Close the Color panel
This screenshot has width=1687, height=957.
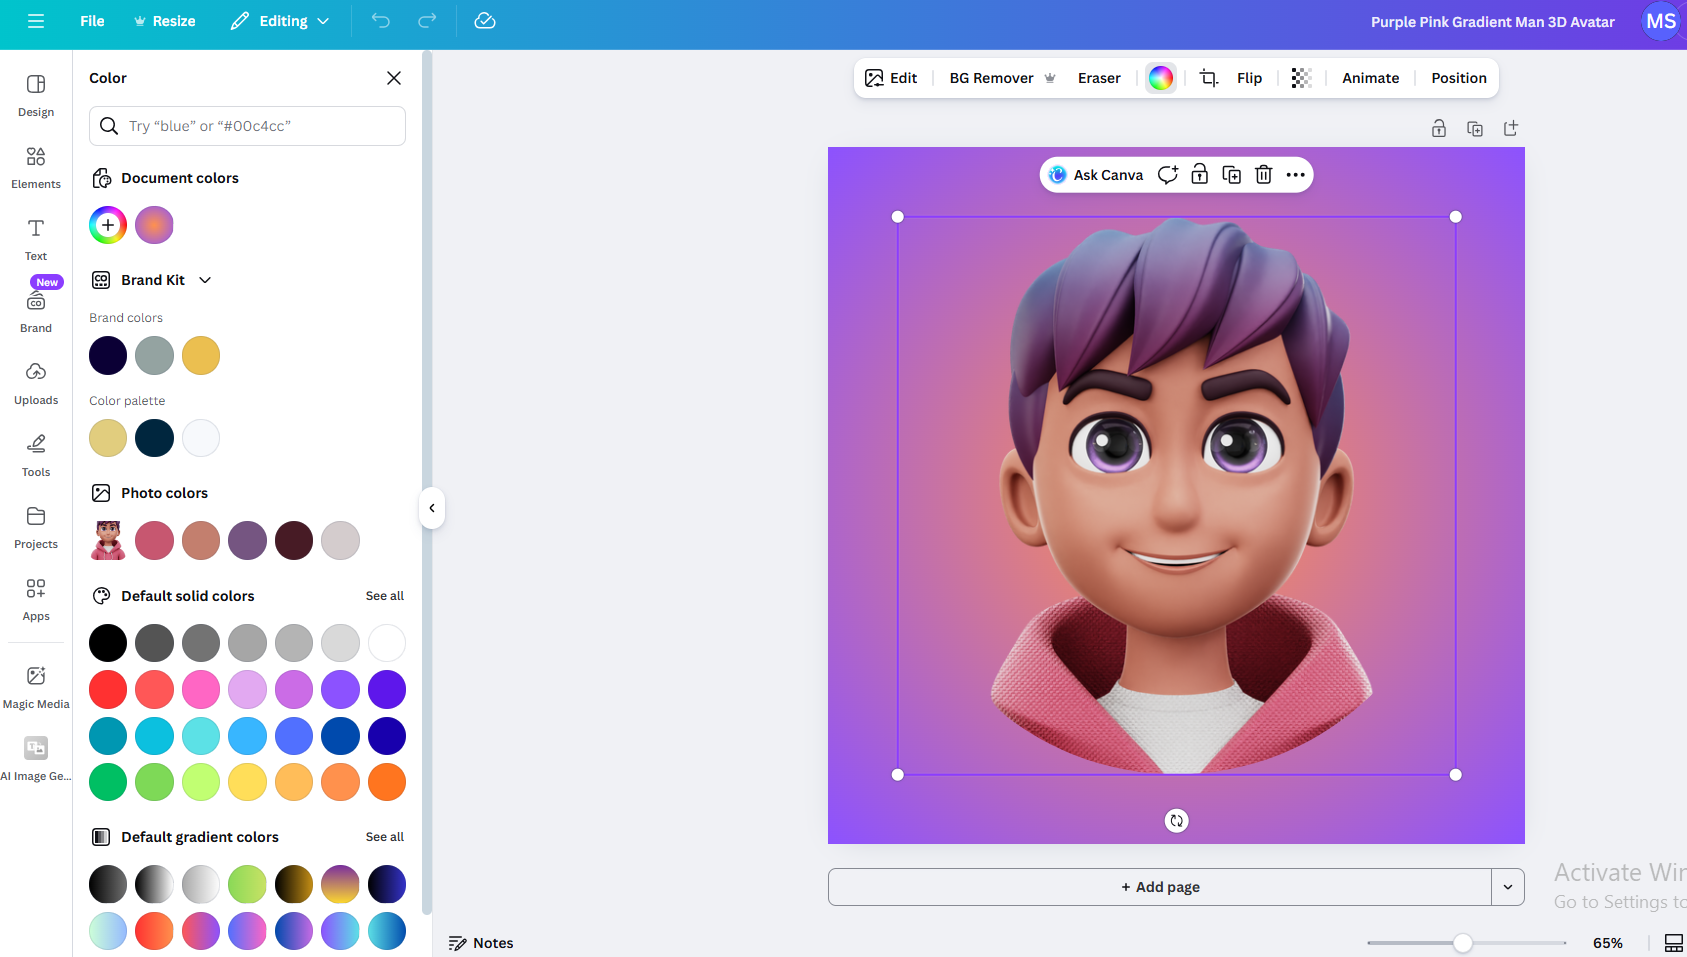[x=394, y=78]
